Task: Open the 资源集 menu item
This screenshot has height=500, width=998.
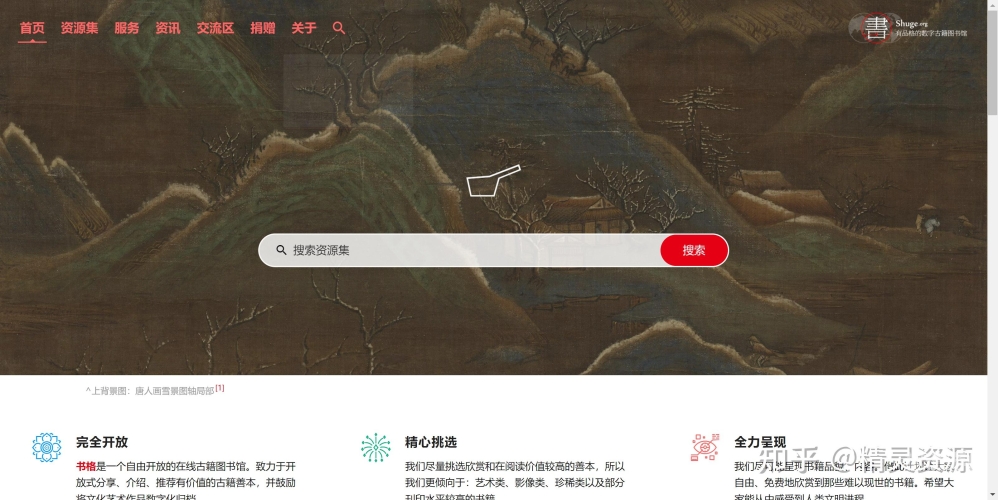Action: [80, 28]
